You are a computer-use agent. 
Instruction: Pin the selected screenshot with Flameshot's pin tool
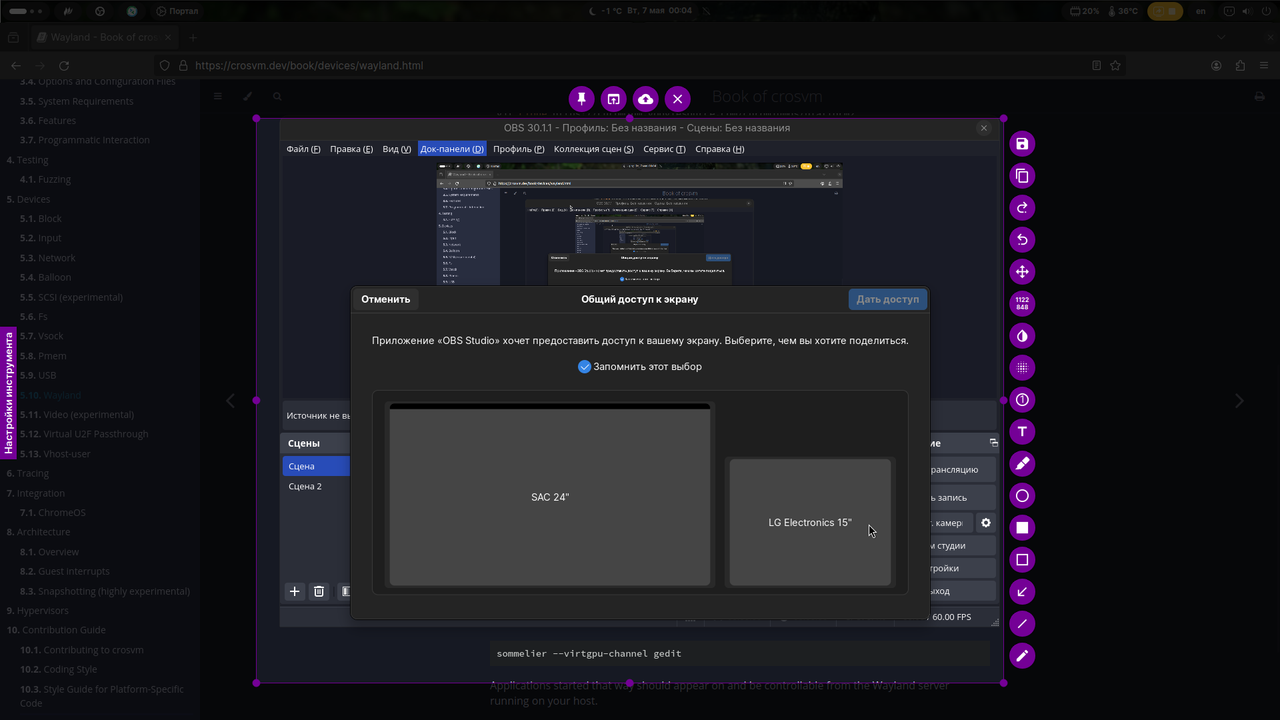click(x=581, y=99)
